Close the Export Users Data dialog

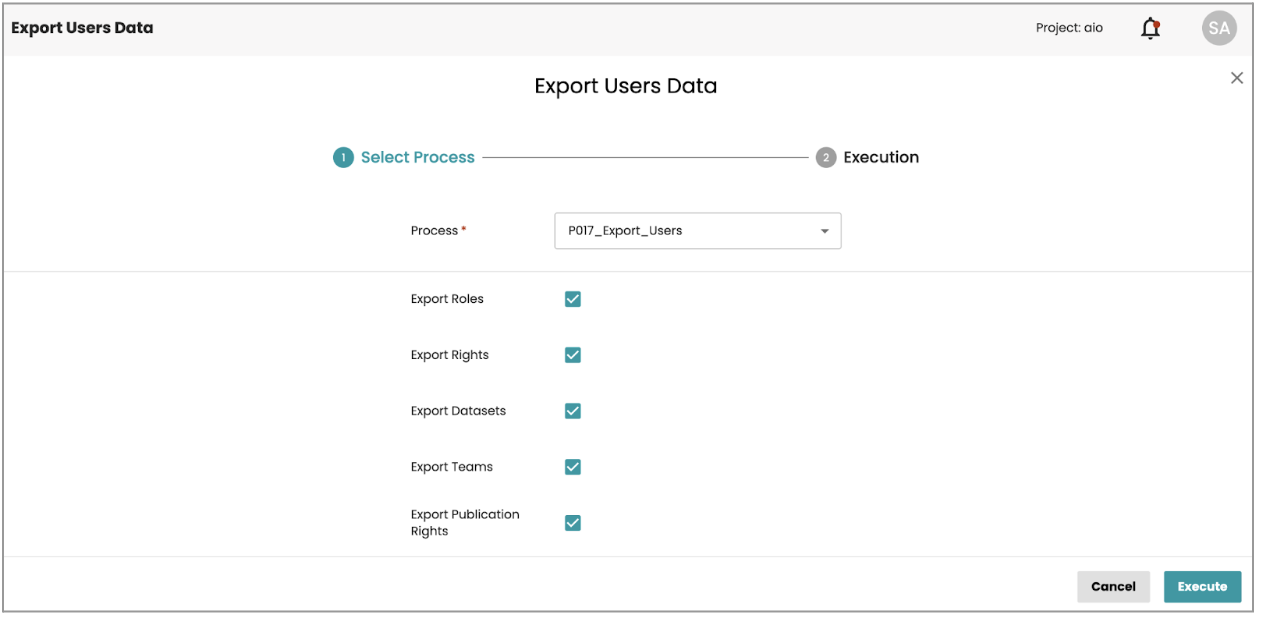[1236, 78]
